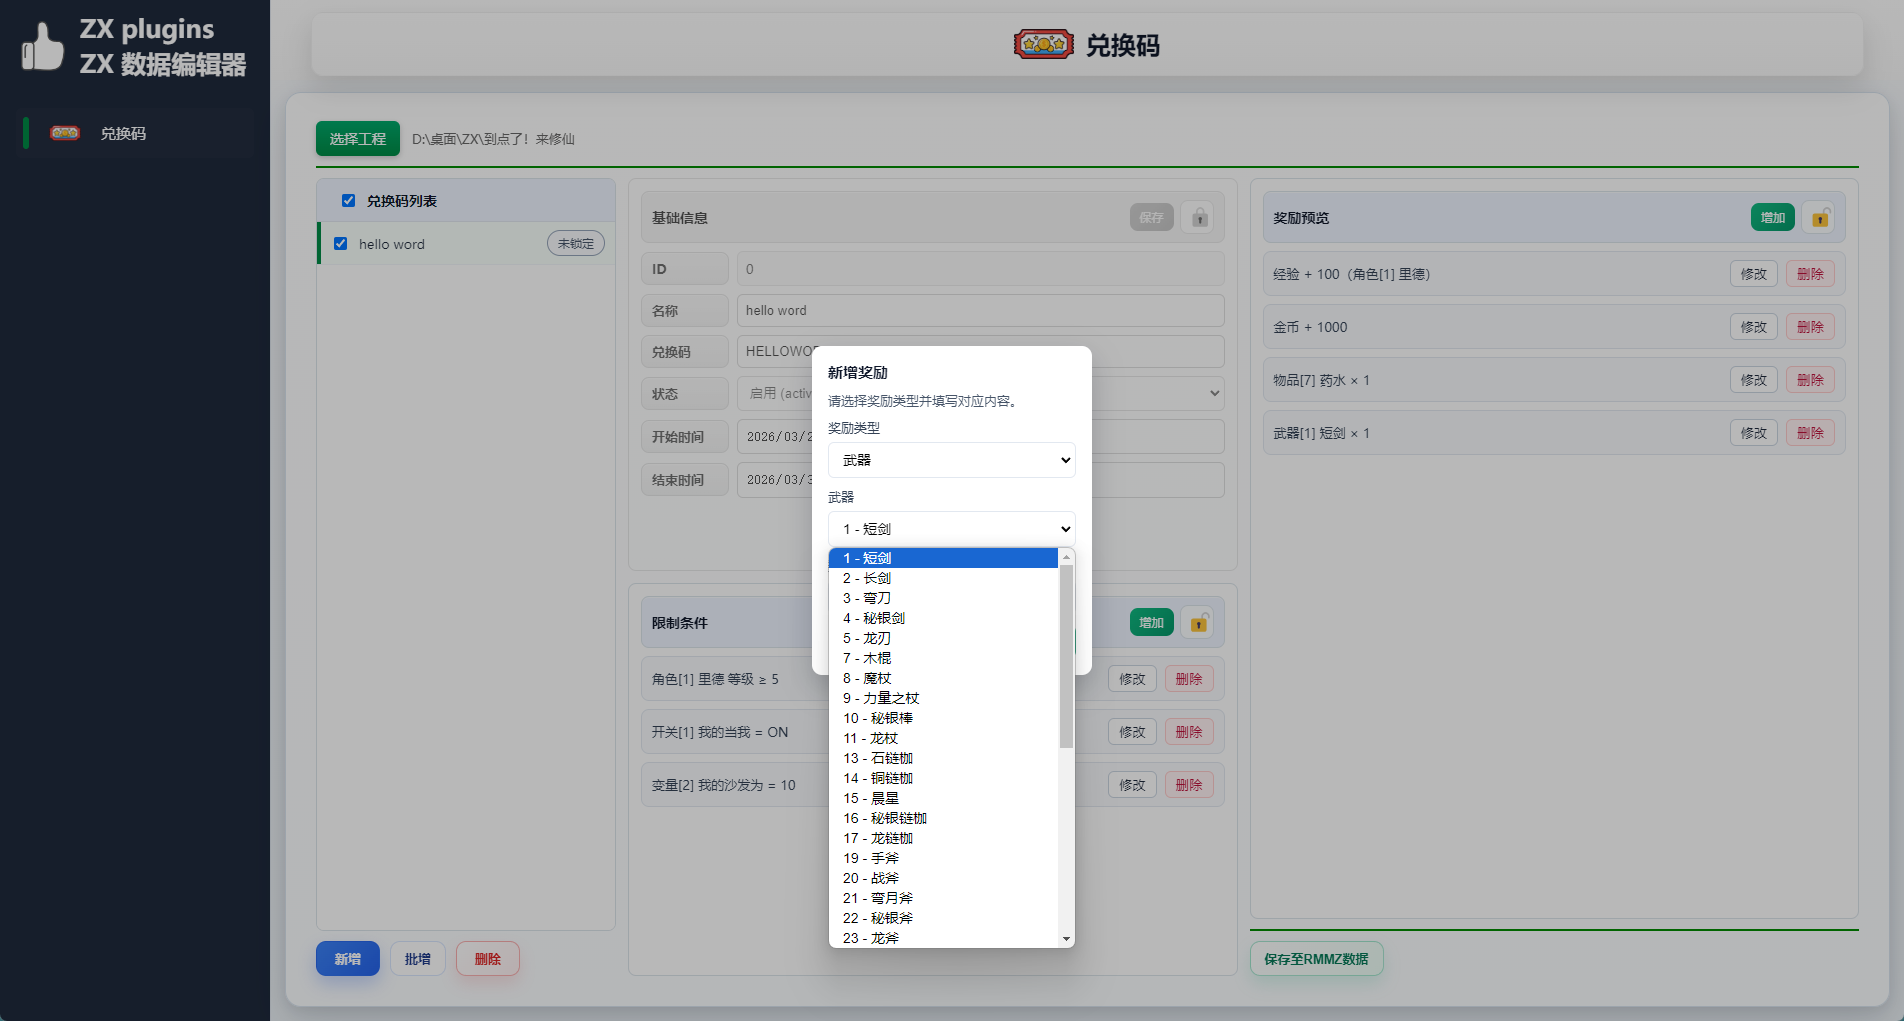Click the thumbs-up ZX plugins logo
The image size is (1904, 1021).
(43, 46)
